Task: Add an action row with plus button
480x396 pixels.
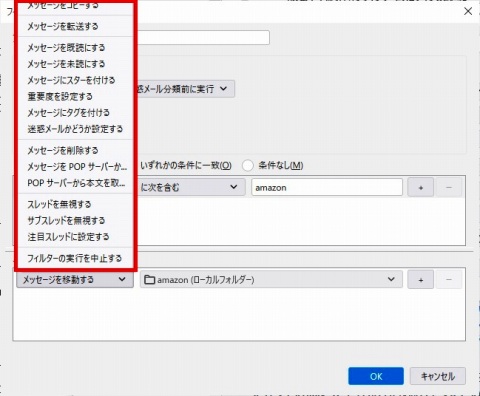Action: click(x=421, y=279)
